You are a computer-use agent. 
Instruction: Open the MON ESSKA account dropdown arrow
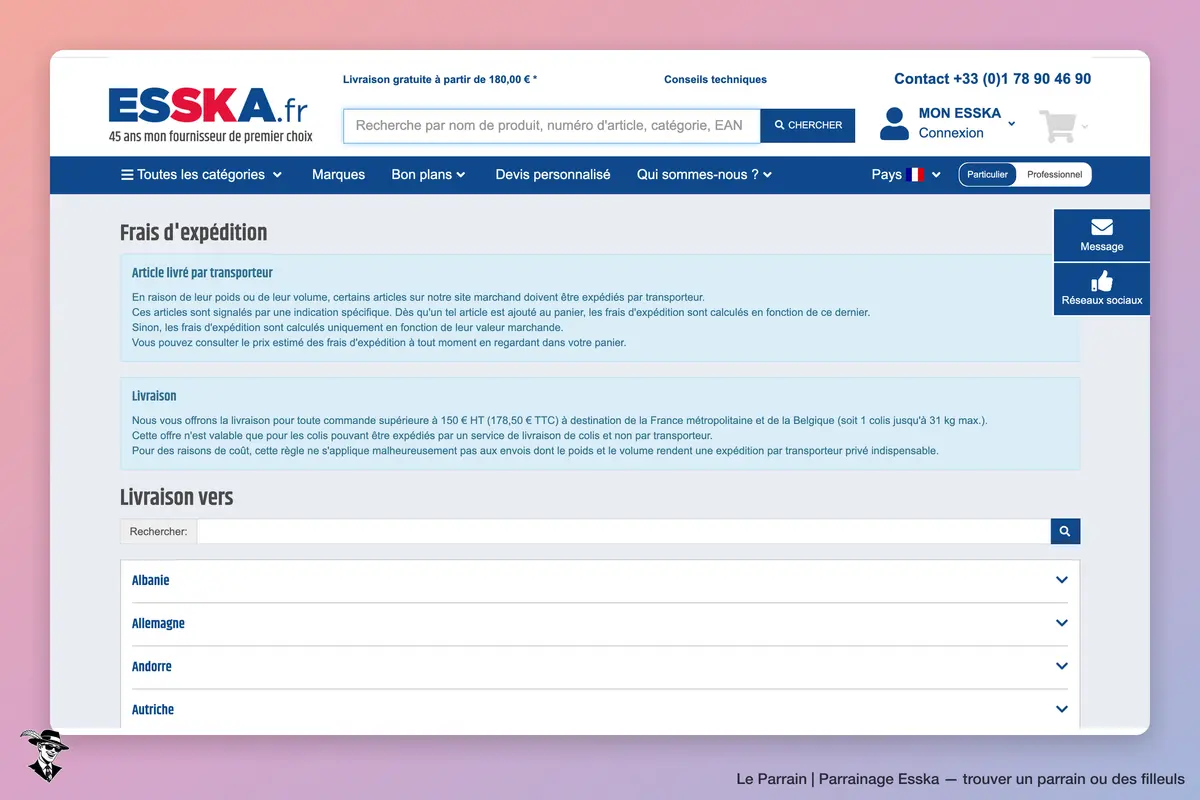[x=1011, y=124]
